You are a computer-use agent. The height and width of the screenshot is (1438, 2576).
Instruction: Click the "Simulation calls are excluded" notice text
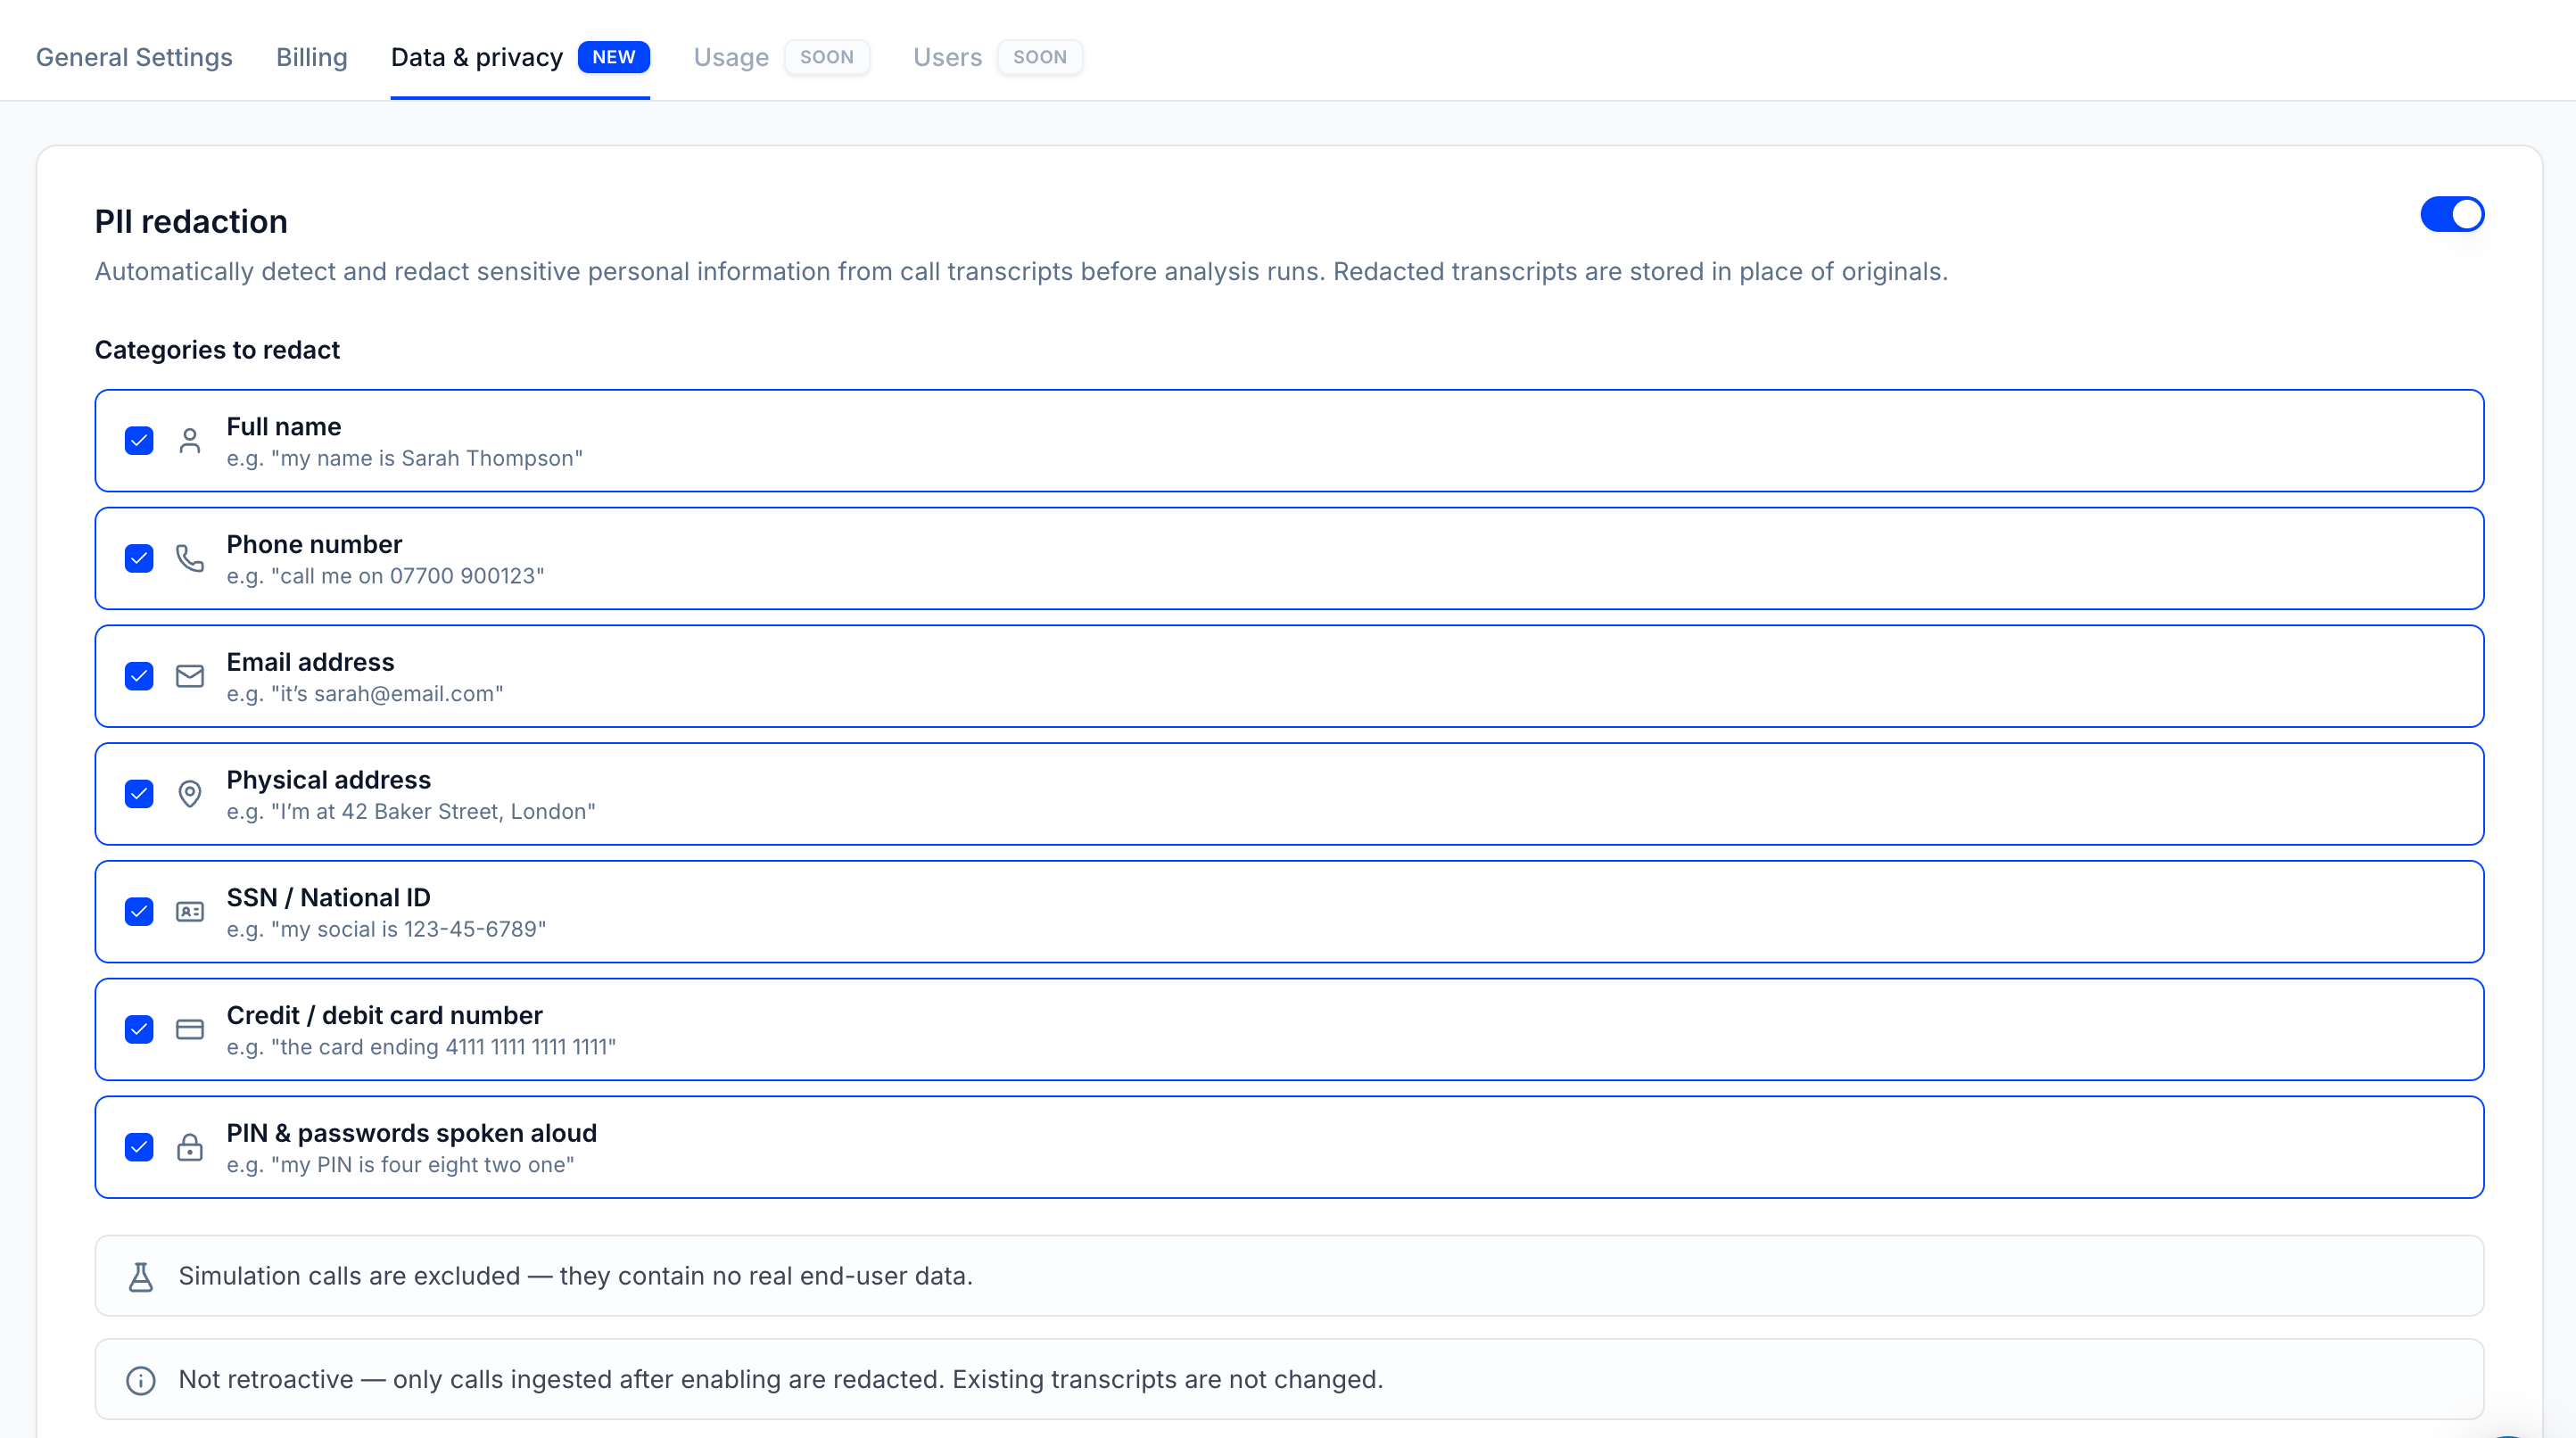[x=576, y=1276]
